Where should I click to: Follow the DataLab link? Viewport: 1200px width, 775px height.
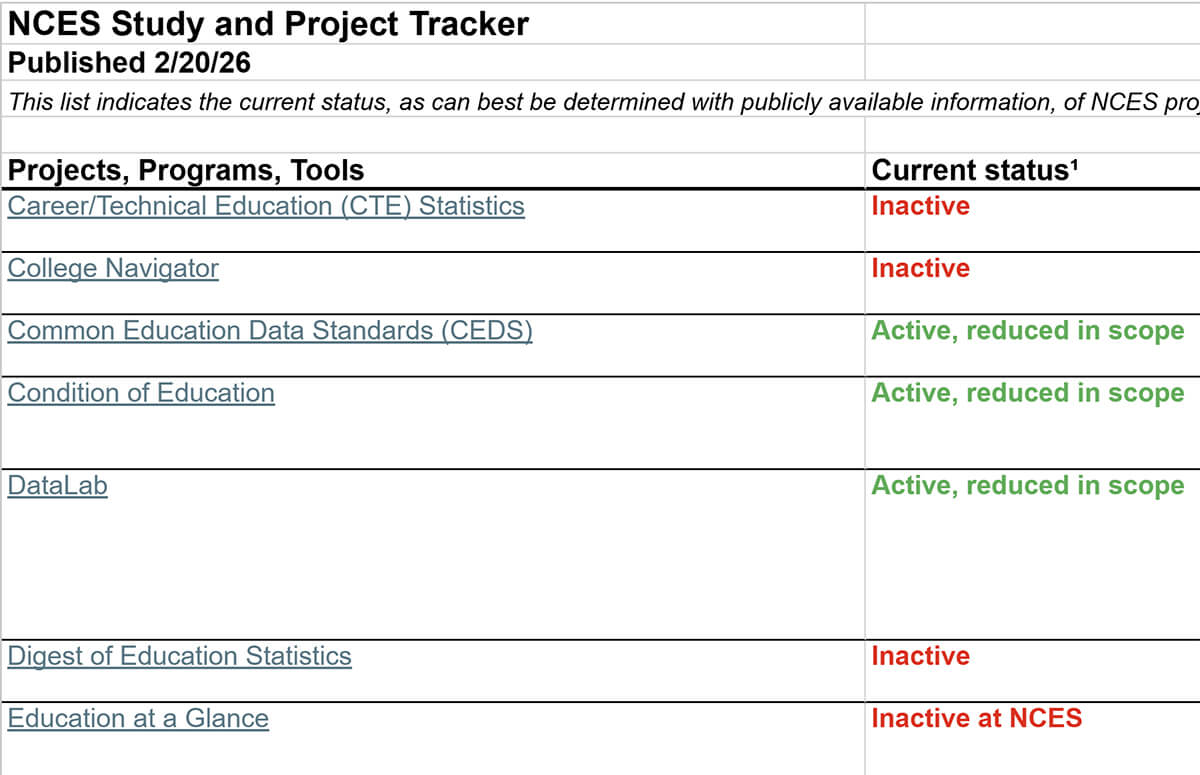(x=57, y=486)
